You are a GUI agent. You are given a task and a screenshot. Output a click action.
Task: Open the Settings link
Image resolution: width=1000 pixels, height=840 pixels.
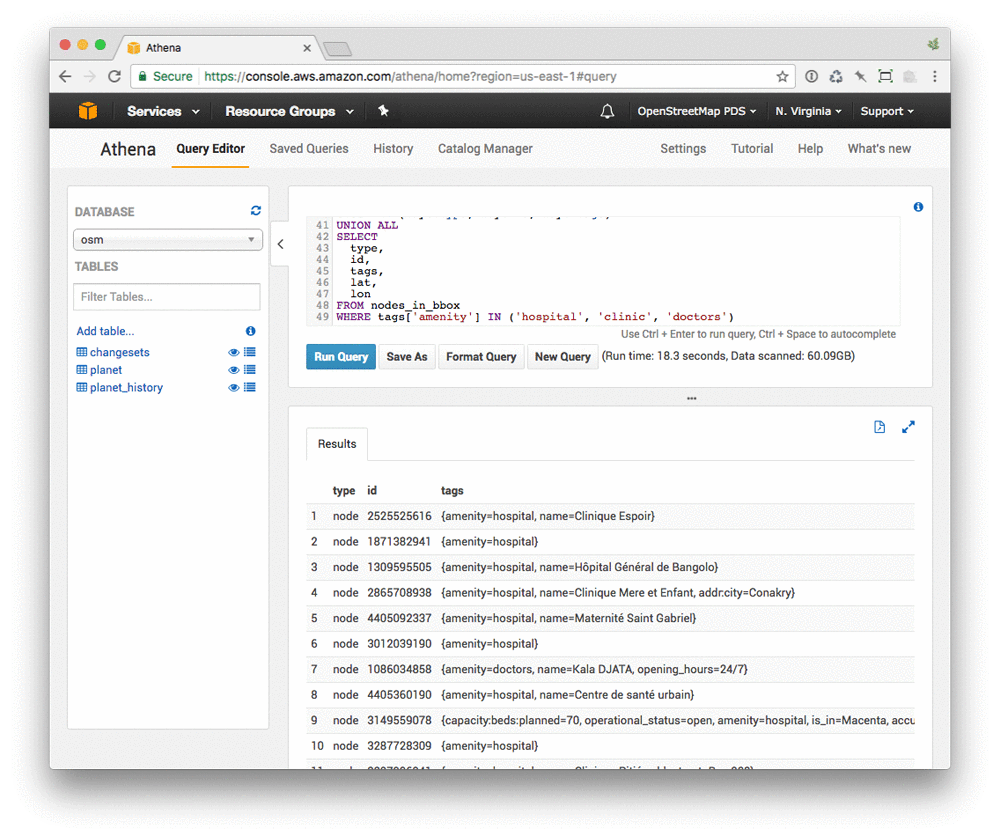tap(683, 149)
